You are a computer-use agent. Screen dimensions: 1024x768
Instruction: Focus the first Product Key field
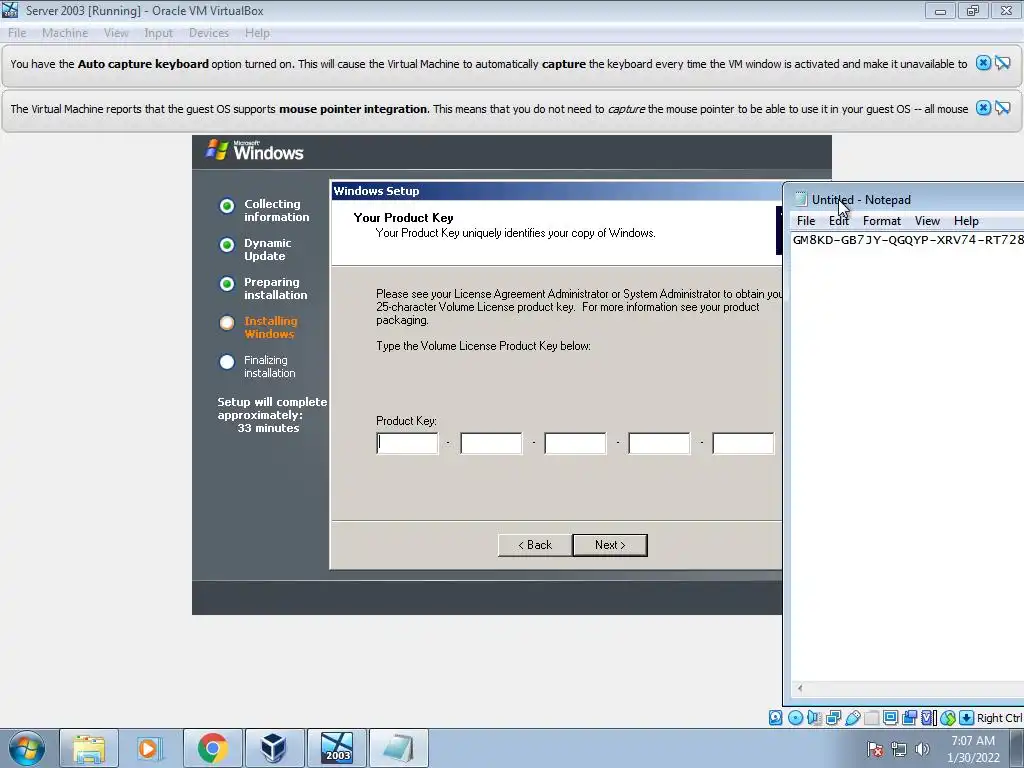(x=408, y=443)
